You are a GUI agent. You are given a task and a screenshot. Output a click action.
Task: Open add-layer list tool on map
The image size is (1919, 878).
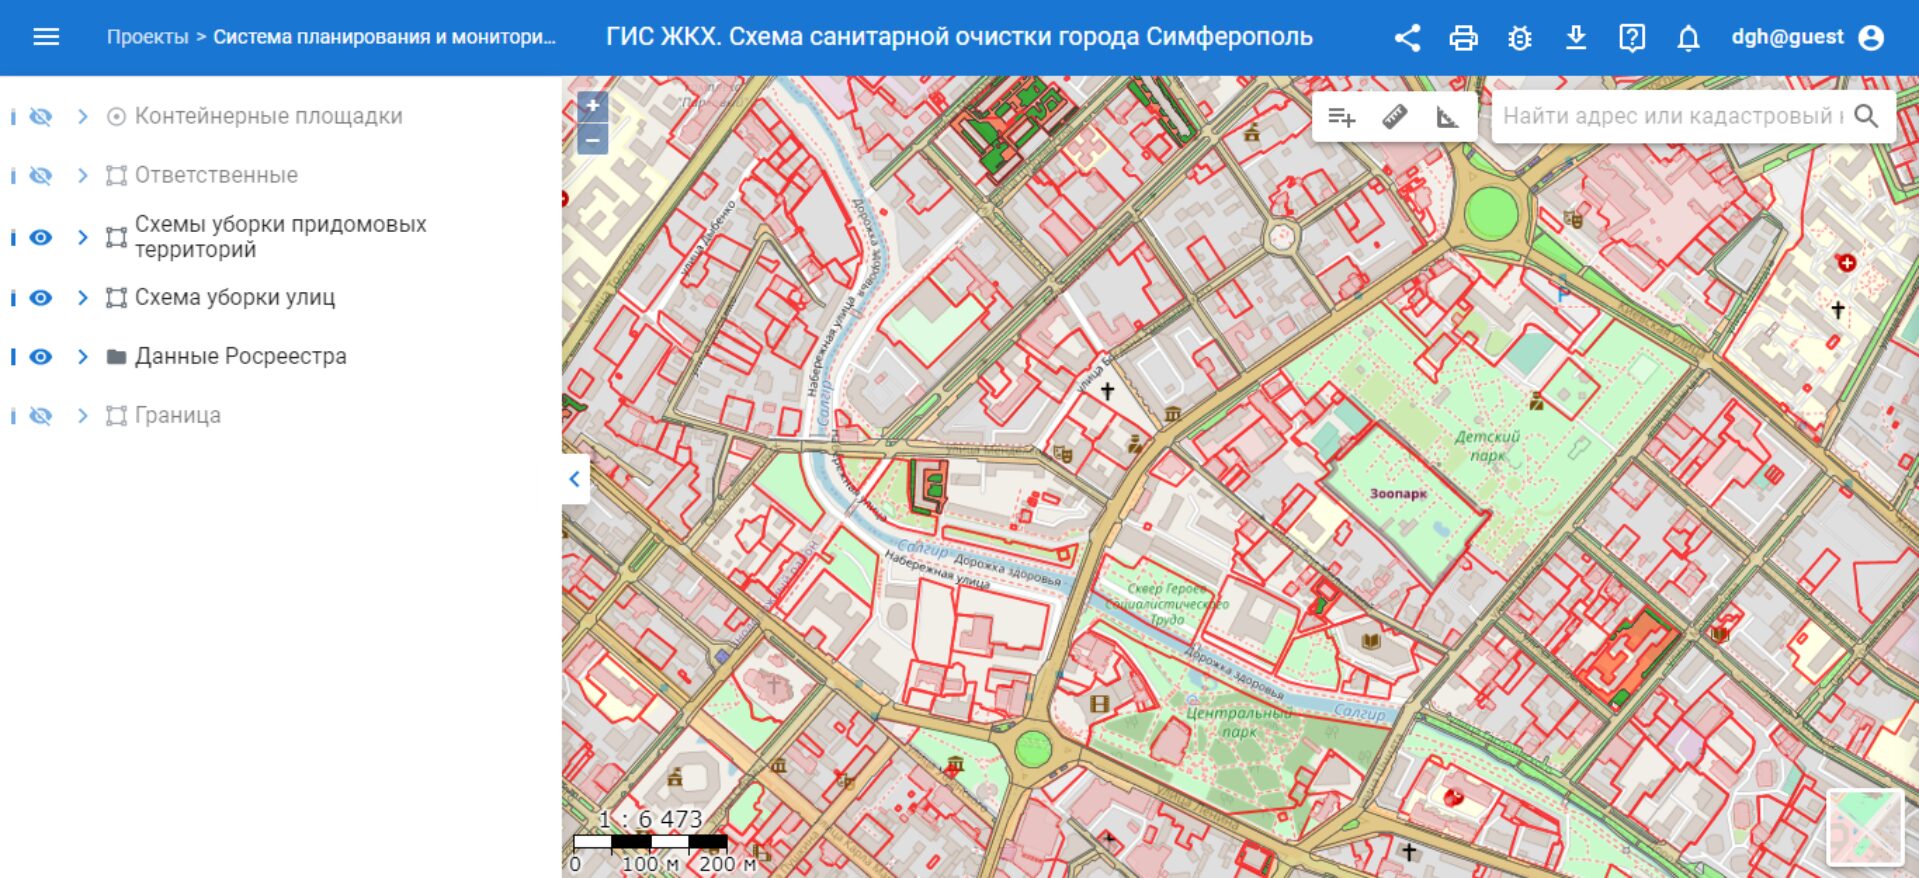1341,117
